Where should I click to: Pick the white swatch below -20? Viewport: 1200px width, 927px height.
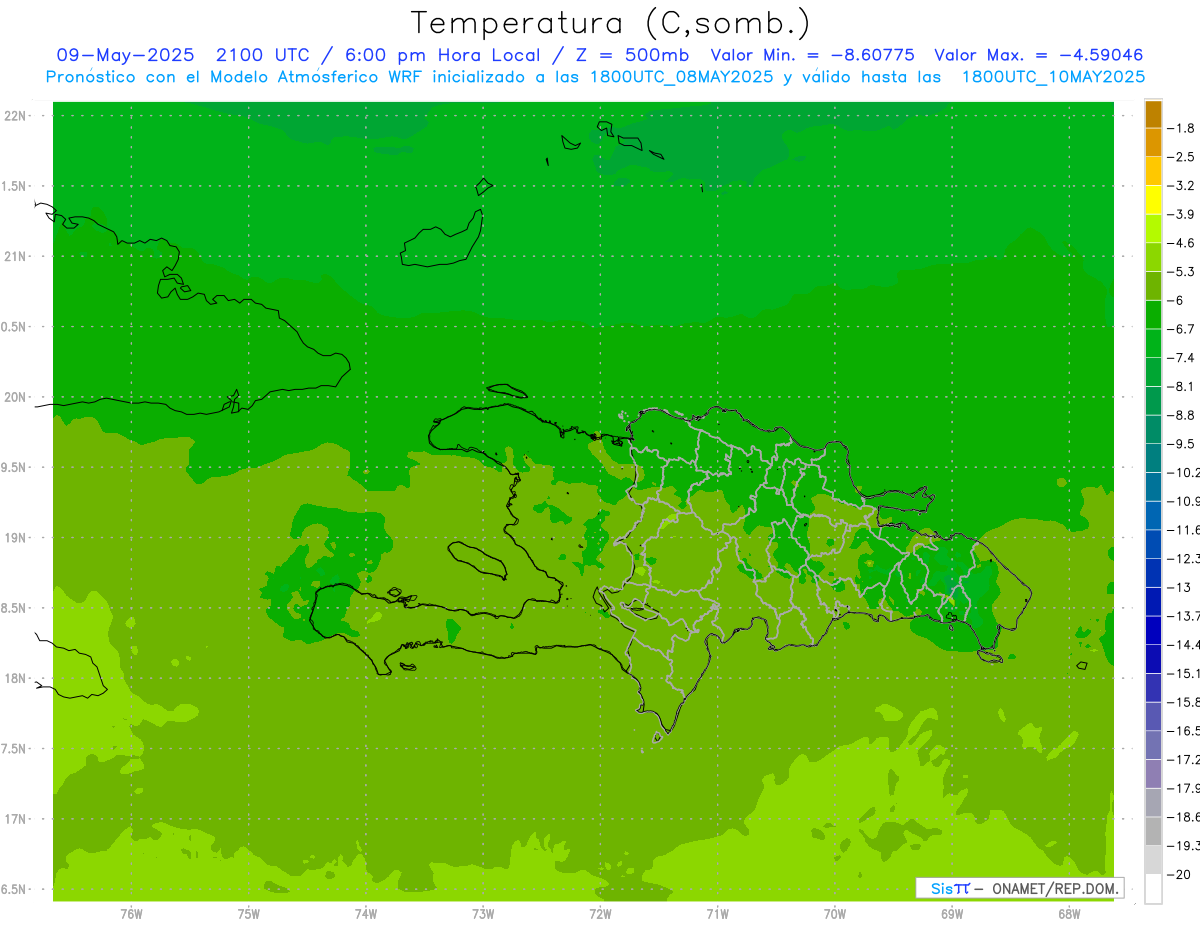tap(1153, 889)
